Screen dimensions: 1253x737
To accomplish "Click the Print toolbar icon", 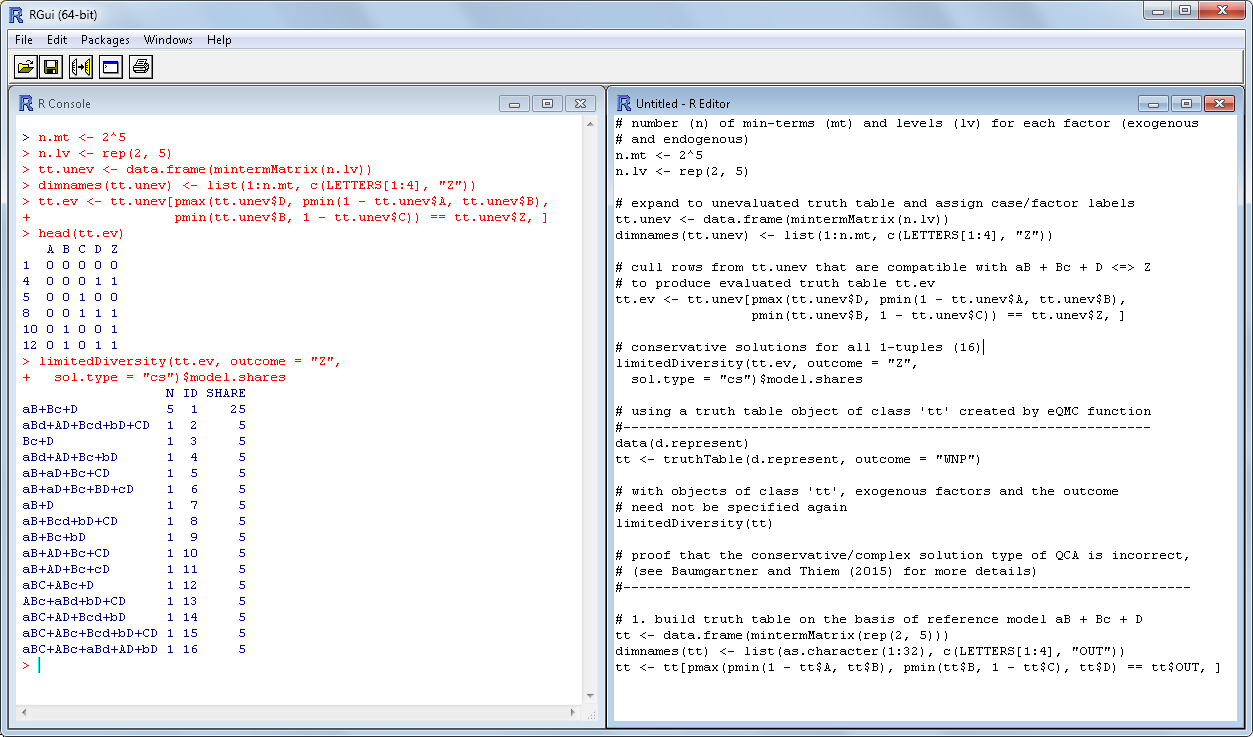I will click(x=140, y=67).
